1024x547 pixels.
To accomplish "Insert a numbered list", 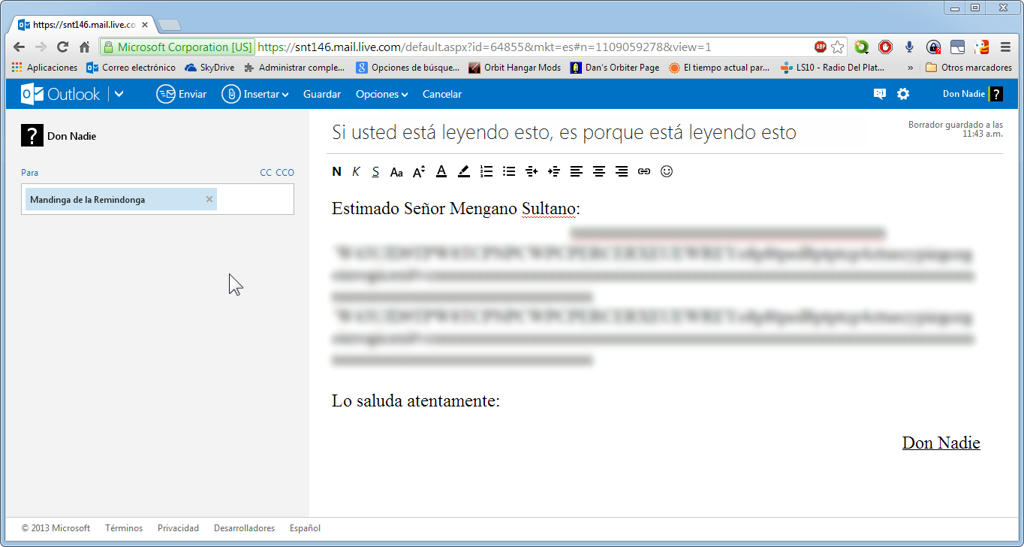I will [487, 172].
